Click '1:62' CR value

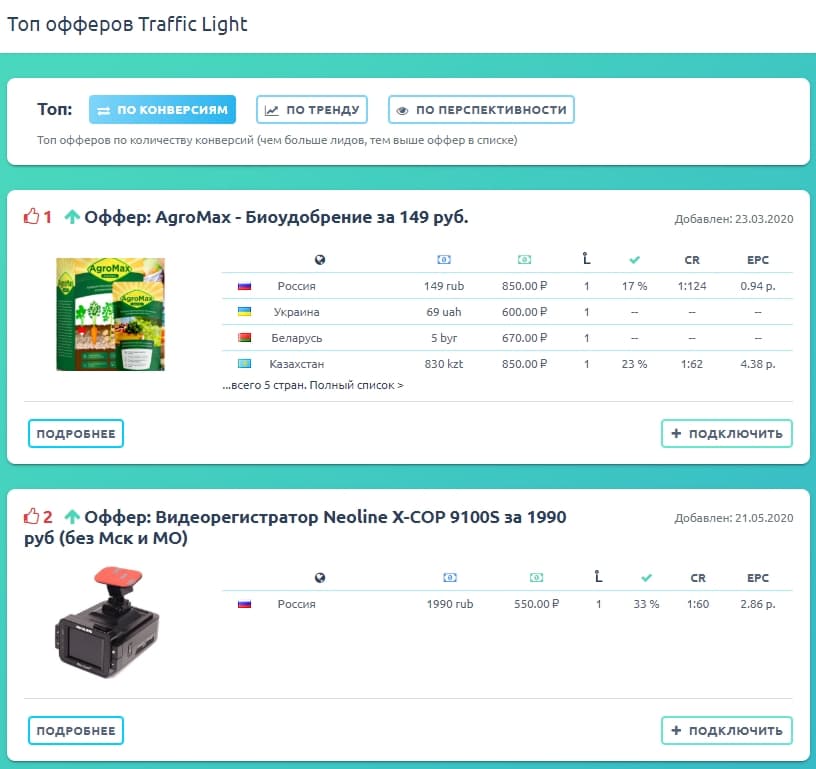tap(692, 364)
